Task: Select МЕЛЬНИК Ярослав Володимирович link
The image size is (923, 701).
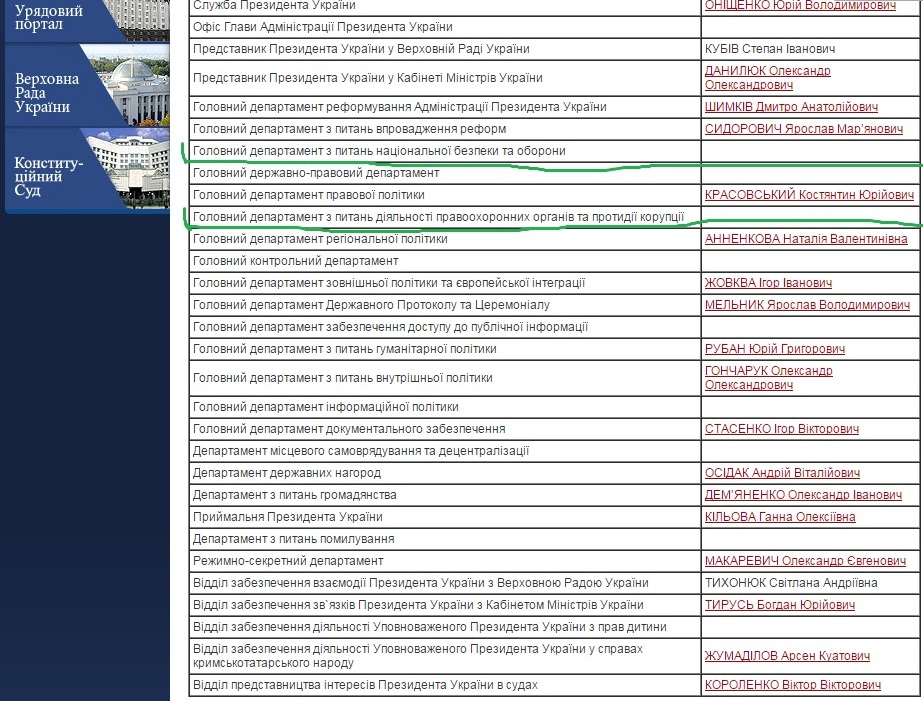Action: (807, 305)
